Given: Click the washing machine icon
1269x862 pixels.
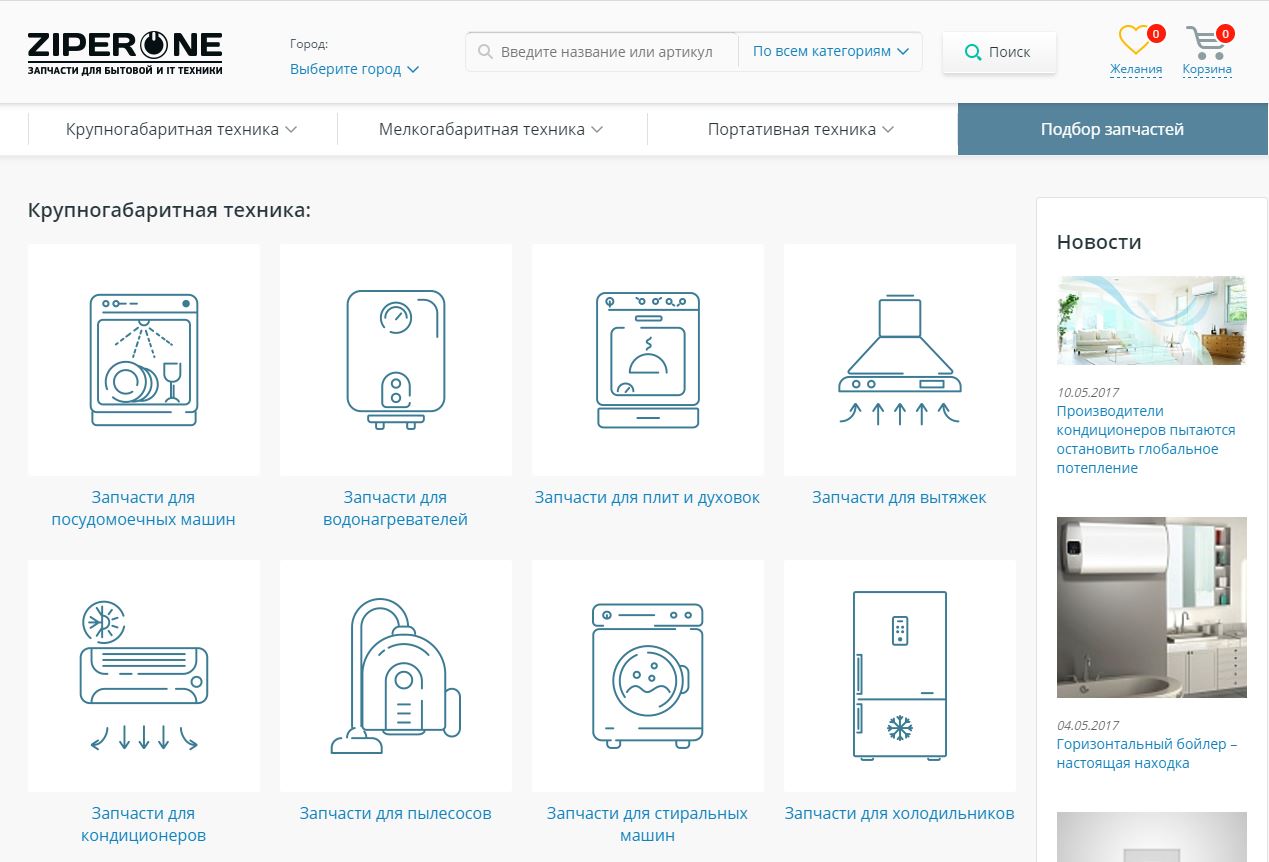Looking at the screenshot, I should click(647, 676).
